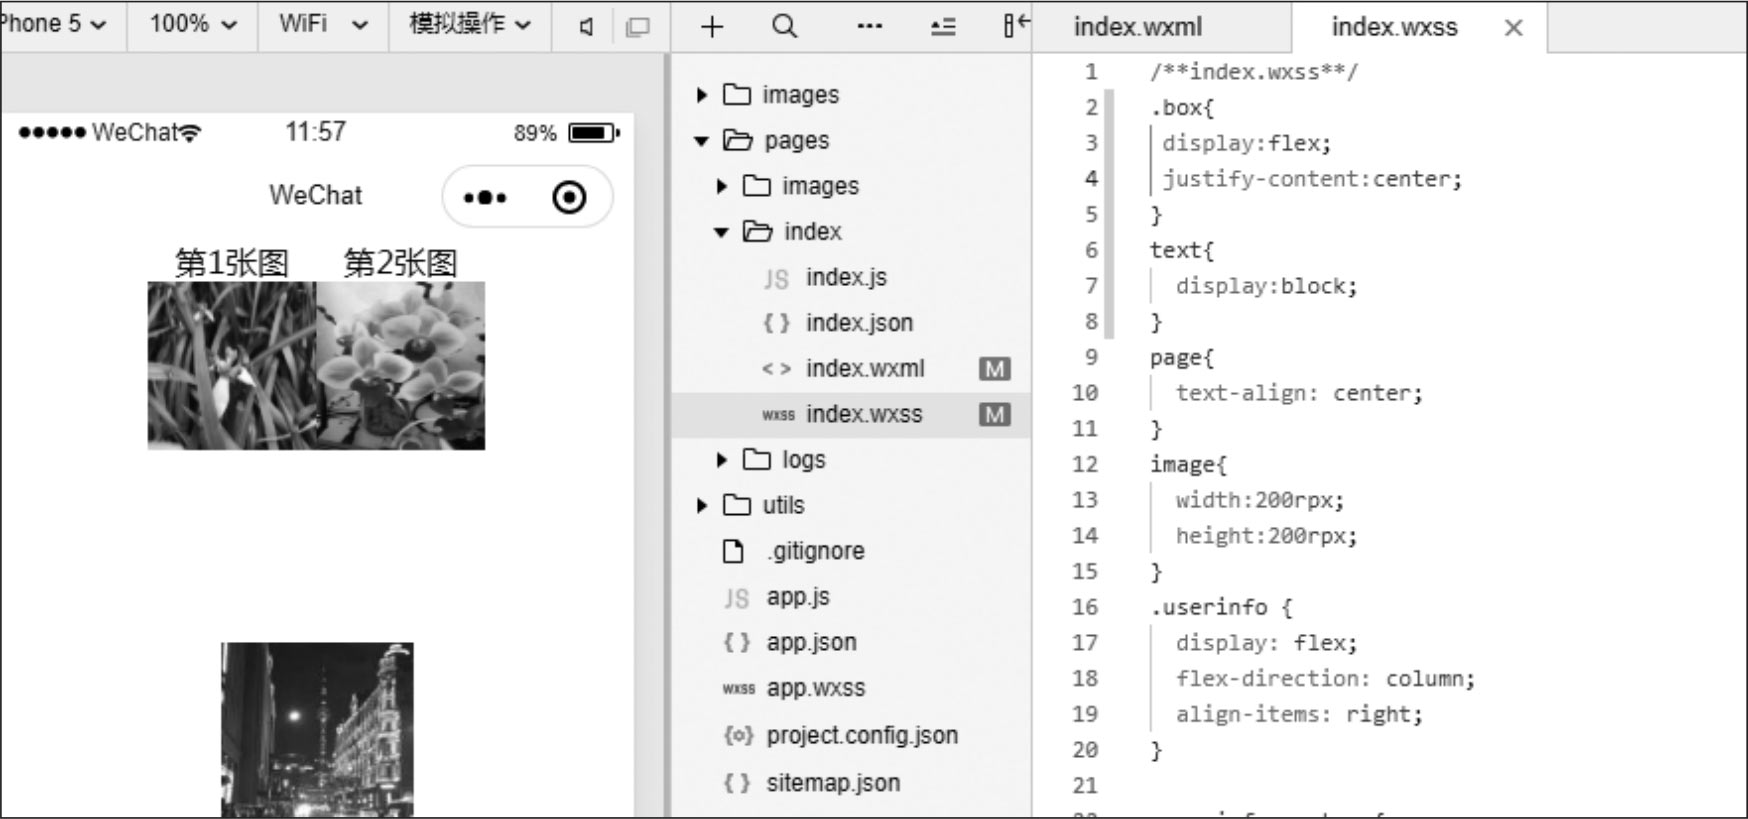Viewport: 1748px width, 819px height.
Task: Click the utils folder icon
Action: 737,505
